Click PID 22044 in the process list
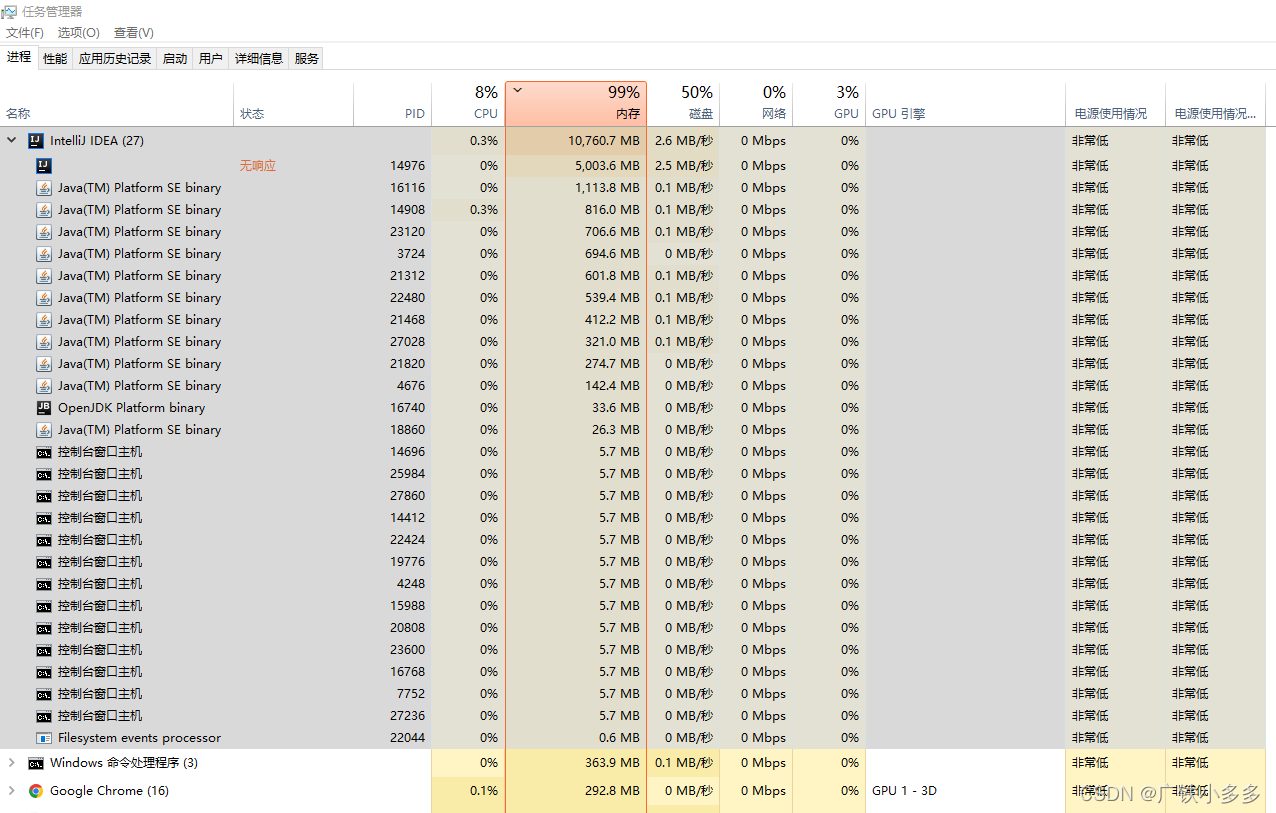The height and width of the screenshot is (813, 1276). coord(408,738)
